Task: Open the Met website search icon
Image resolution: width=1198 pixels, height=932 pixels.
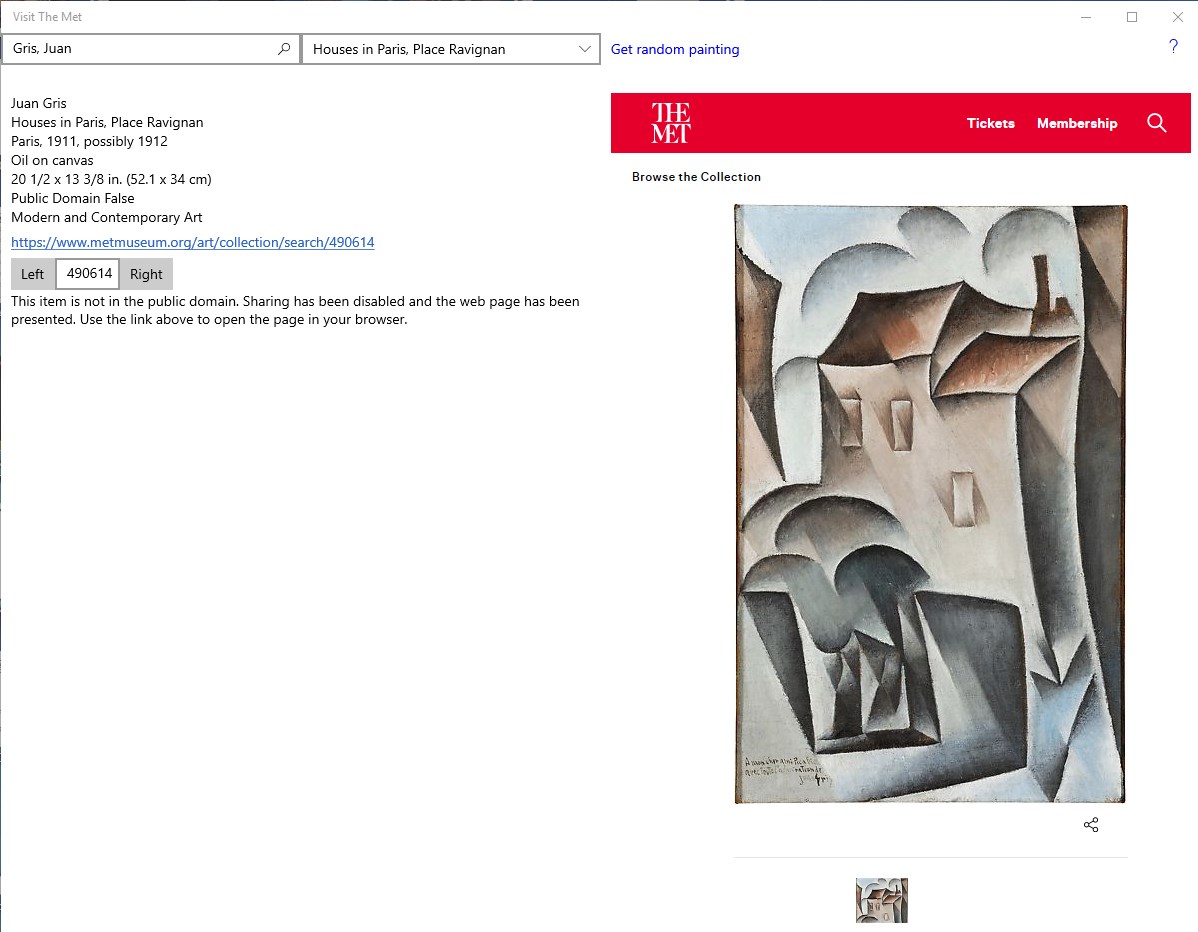Action: point(1156,123)
